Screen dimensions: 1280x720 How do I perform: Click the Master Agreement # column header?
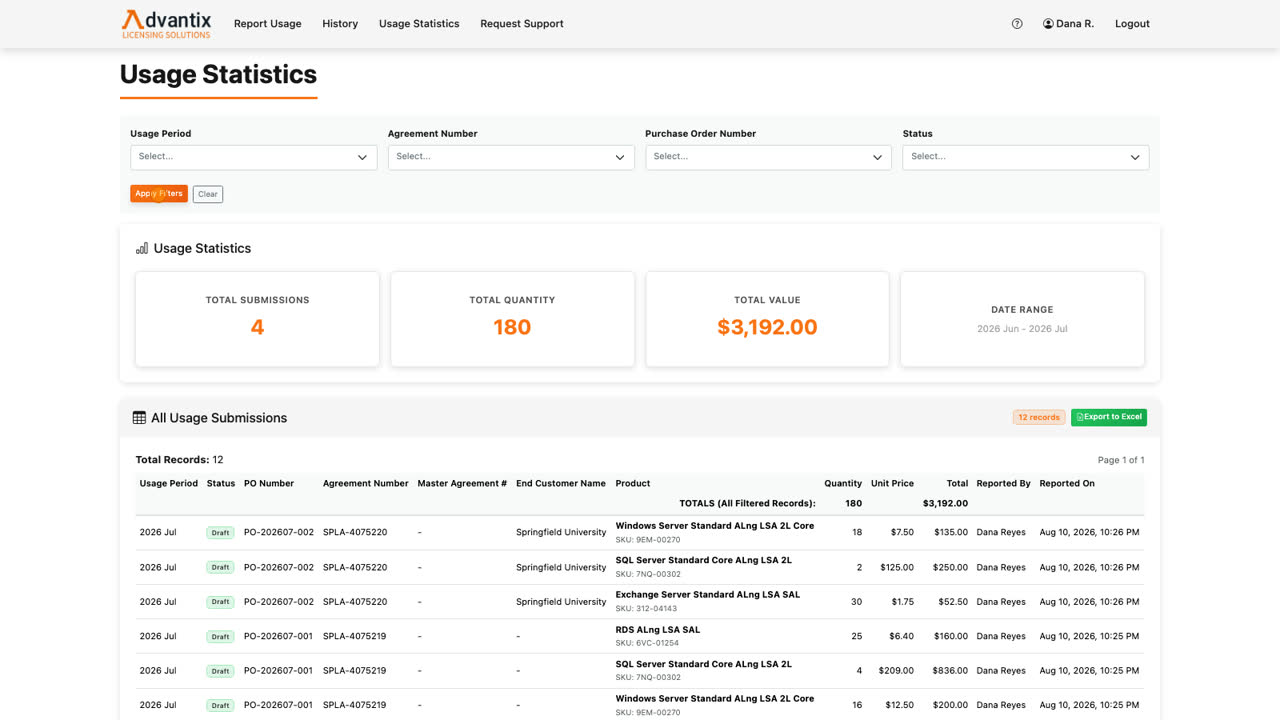[462, 483]
